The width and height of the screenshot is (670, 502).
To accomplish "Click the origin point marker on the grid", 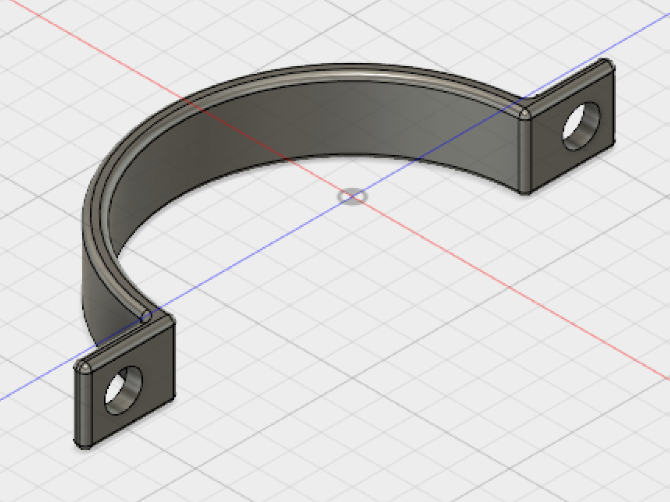I will click(352, 197).
